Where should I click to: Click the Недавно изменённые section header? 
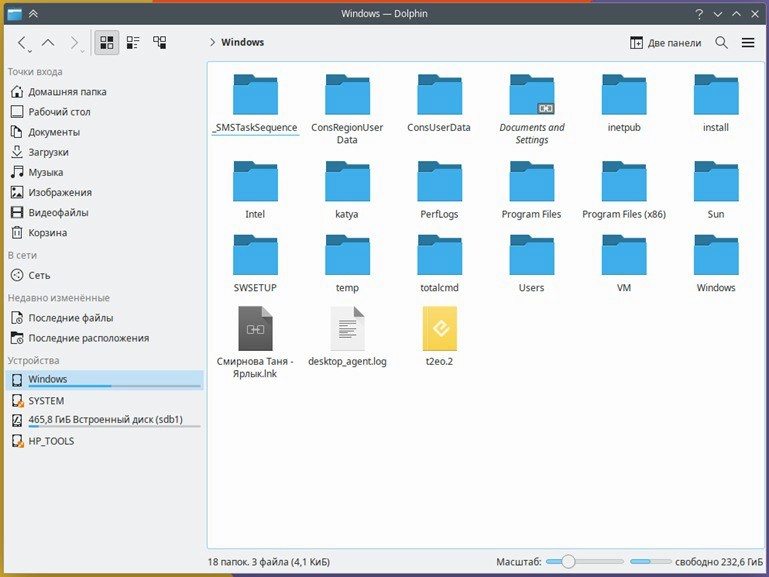click(58, 298)
